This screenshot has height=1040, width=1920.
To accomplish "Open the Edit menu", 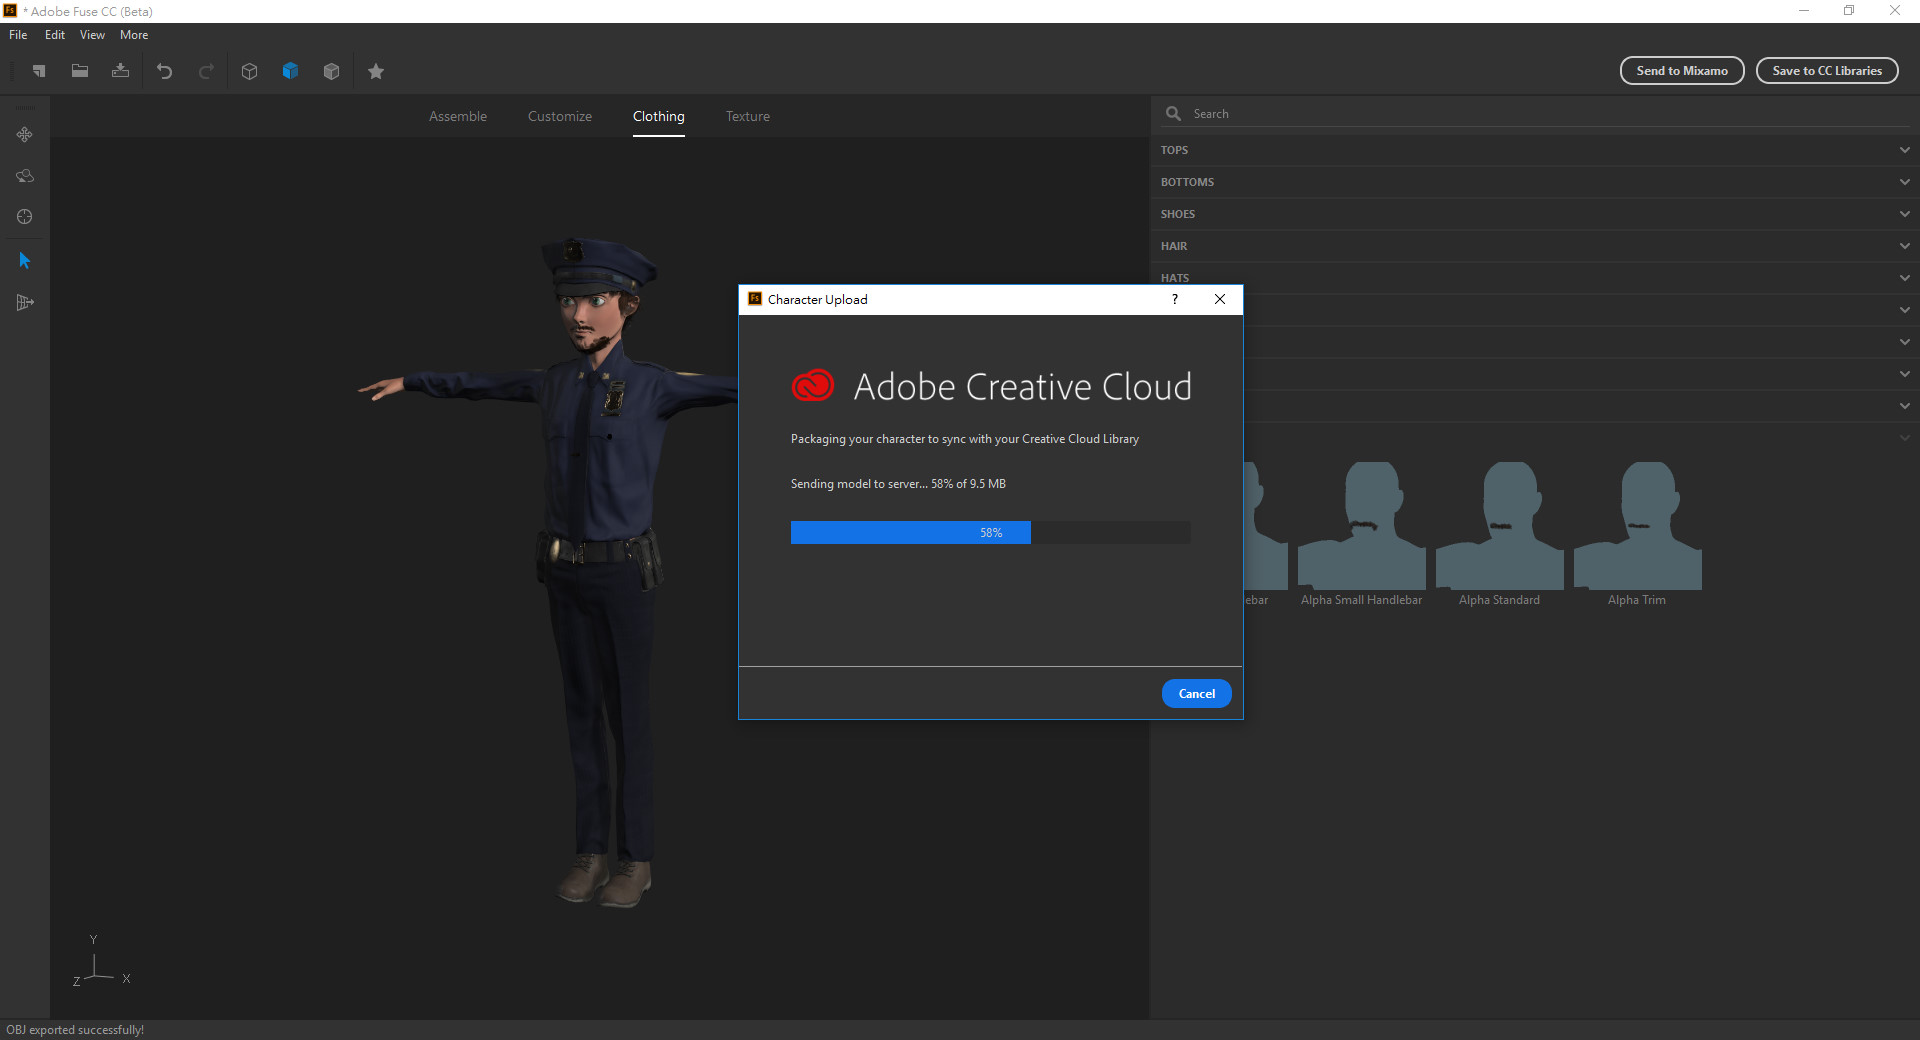I will point(55,35).
